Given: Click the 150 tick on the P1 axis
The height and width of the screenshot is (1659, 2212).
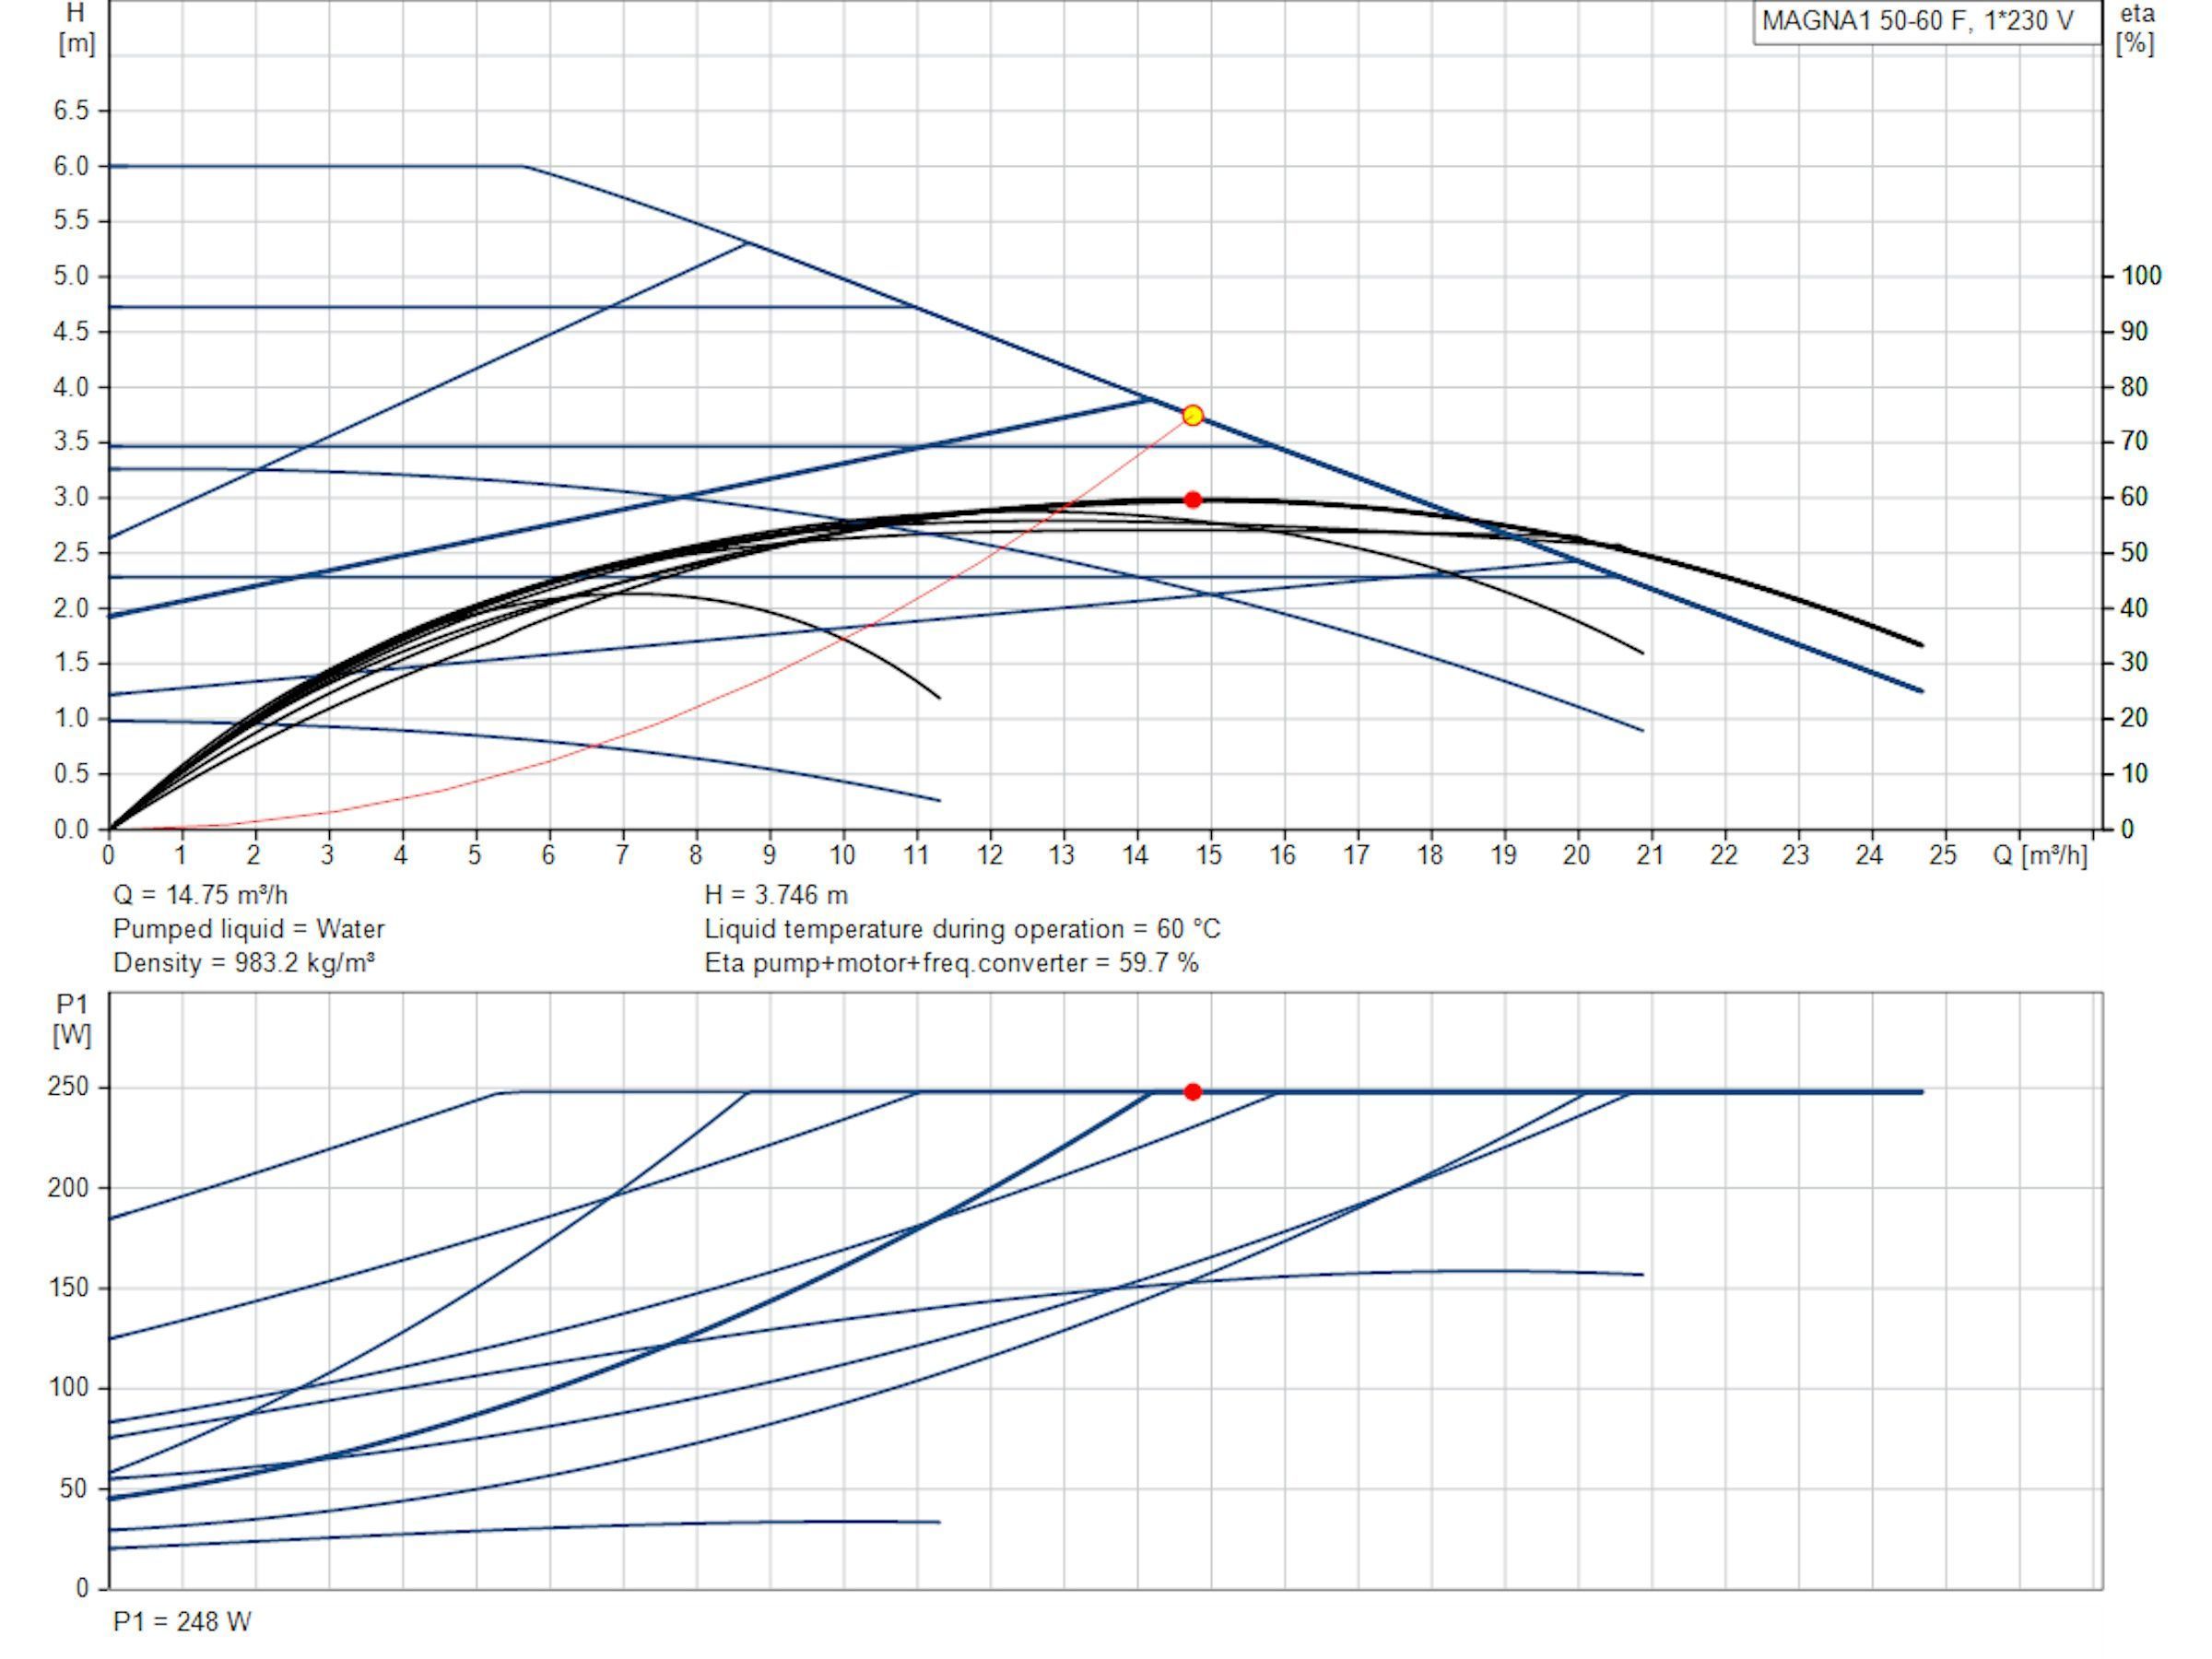Looking at the screenshot, I should [x=67, y=1287].
